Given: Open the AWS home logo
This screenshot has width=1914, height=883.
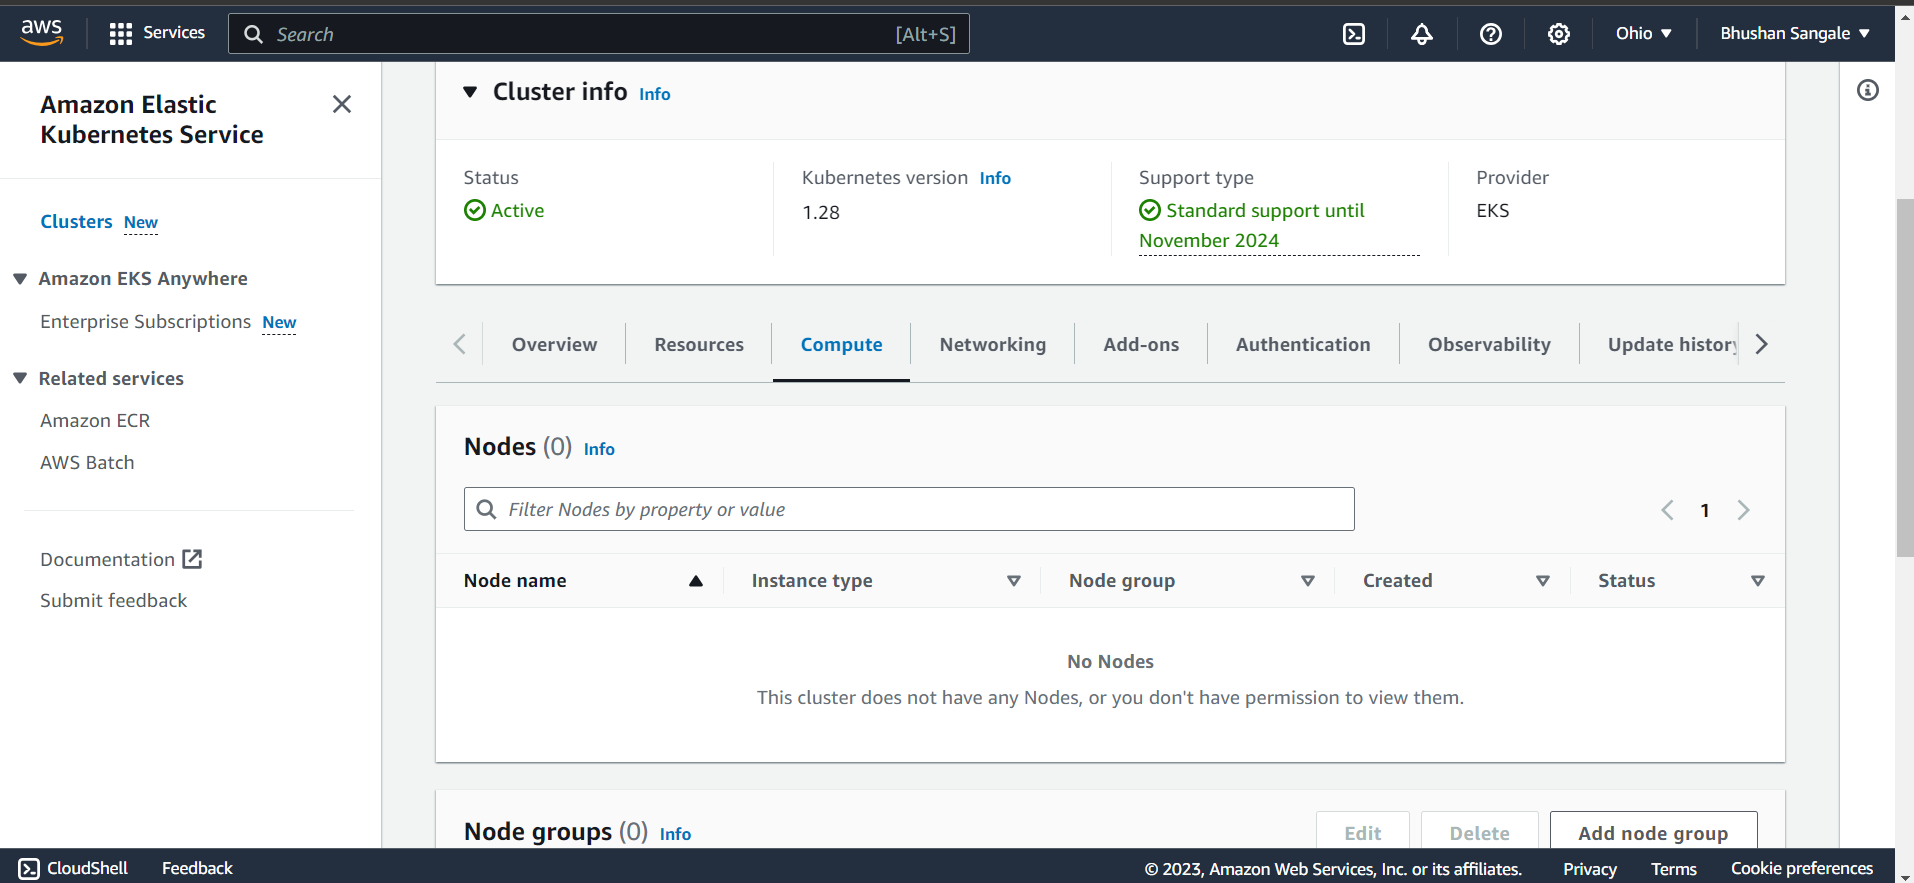Looking at the screenshot, I should [x=42, y=33].
